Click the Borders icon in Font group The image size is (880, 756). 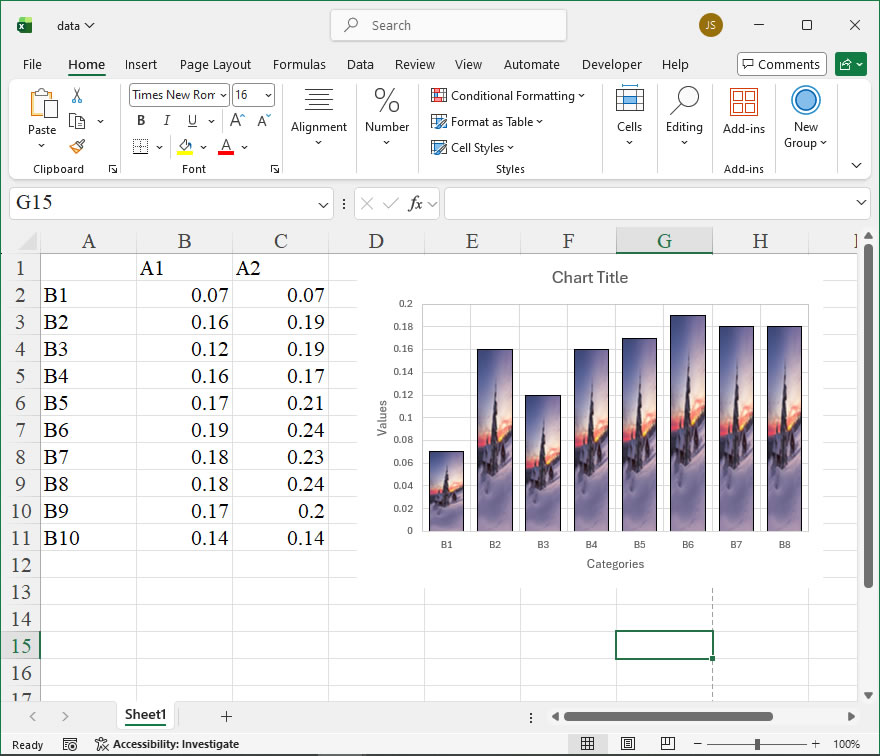pyautogui.click(x=140, y=147)
